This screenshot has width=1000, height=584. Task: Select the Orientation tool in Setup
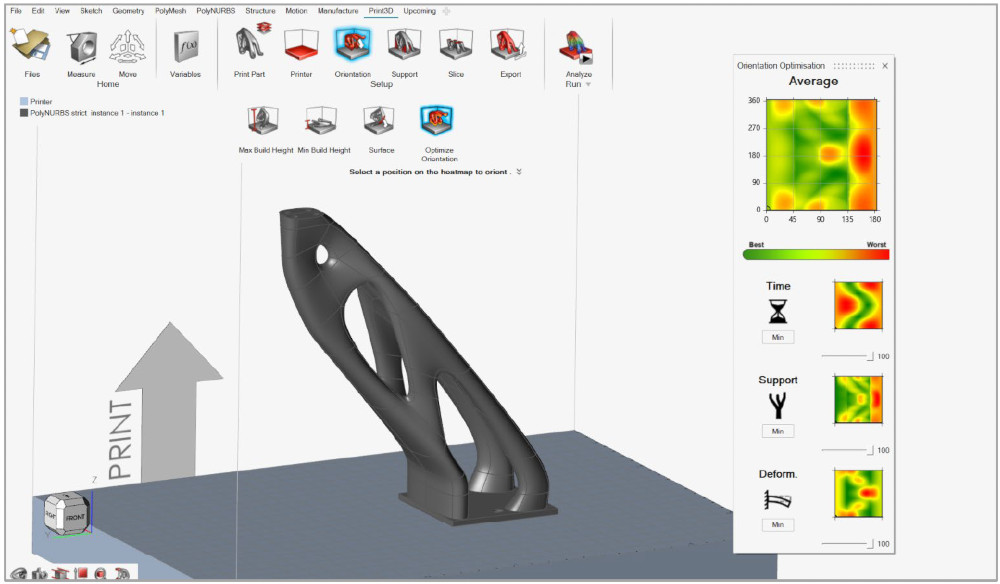click(352, 45)
